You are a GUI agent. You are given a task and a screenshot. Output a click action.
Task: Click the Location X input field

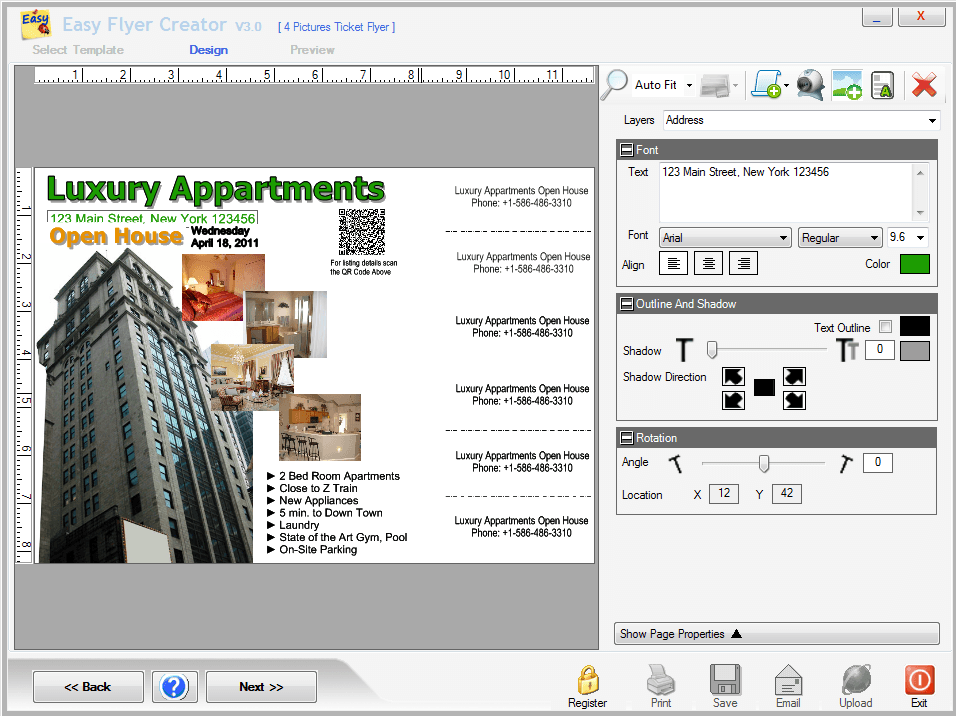coord(724,493)
